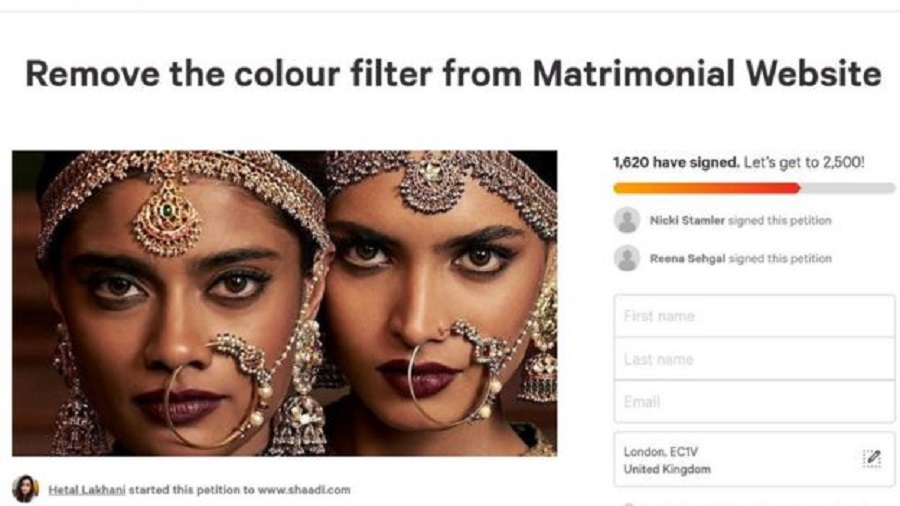900x506 pixels.
Task: Focus the First name field
Action: (754, 316)
